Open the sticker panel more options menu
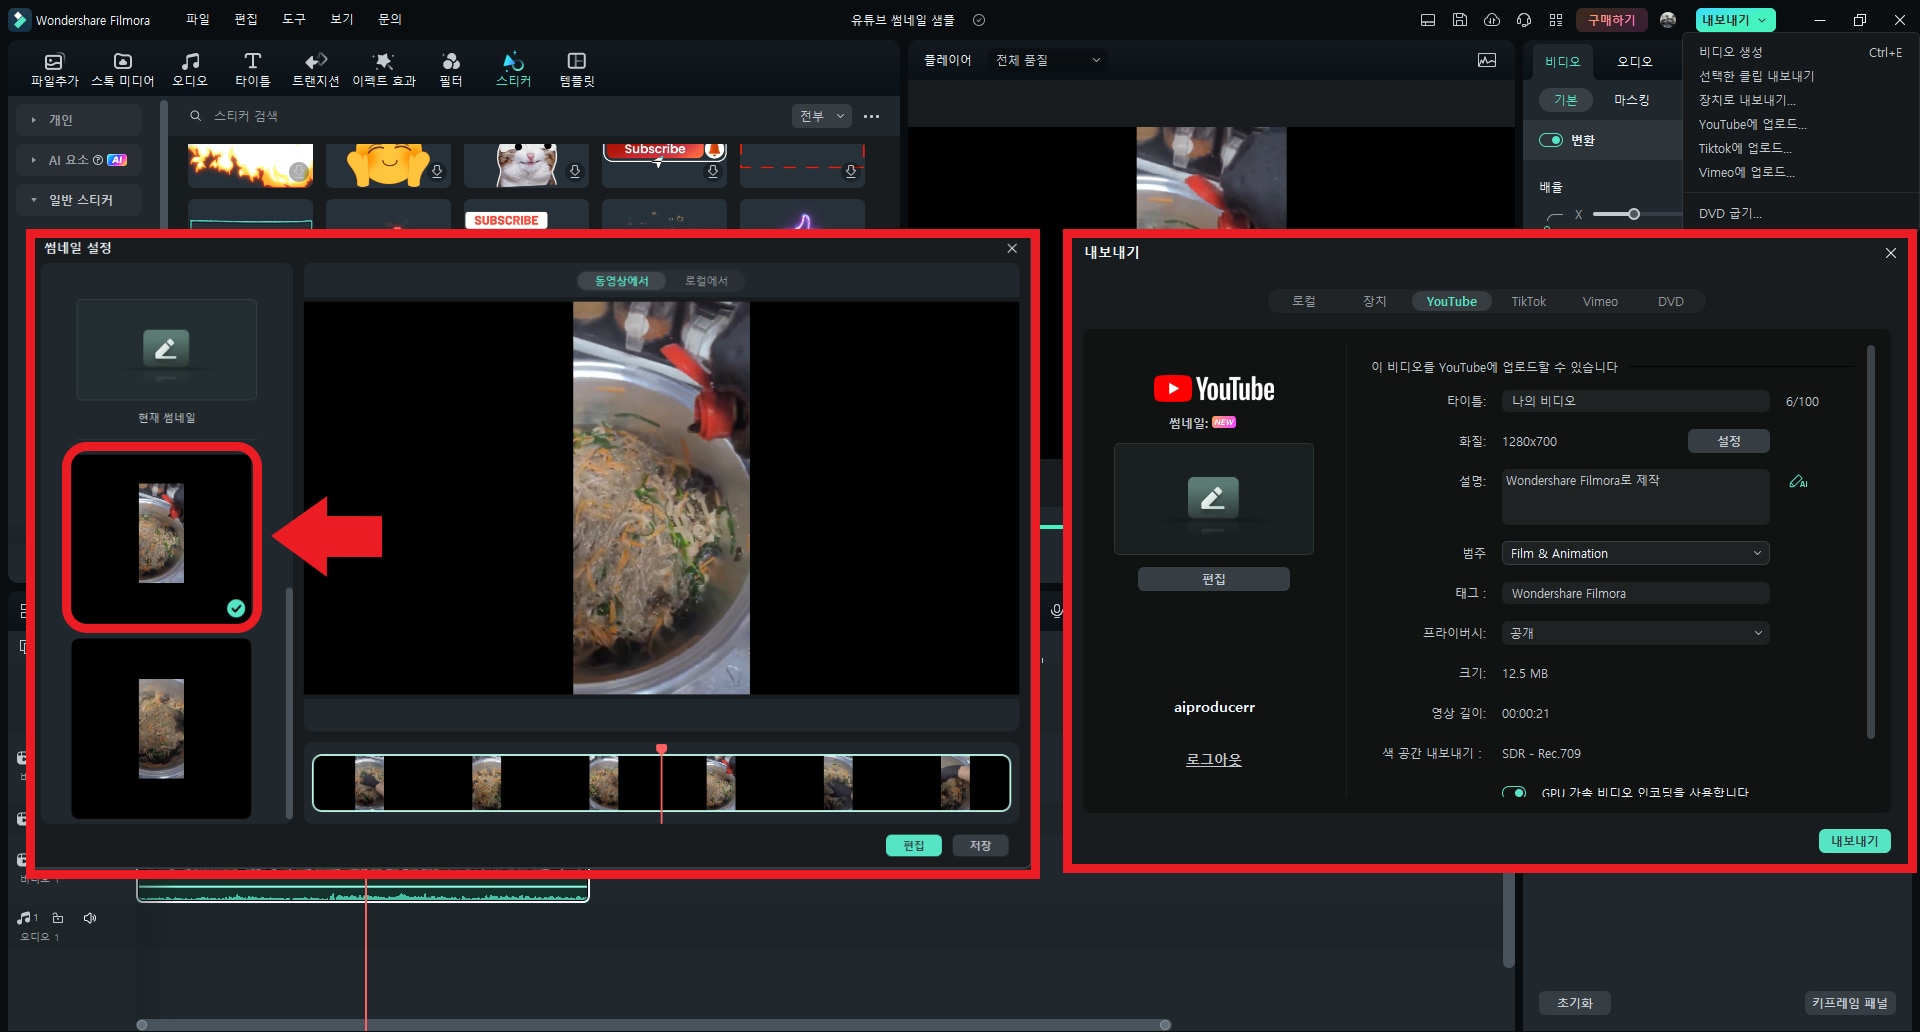Viewport: 1920px width, 1032px height. tap(872, 116)
